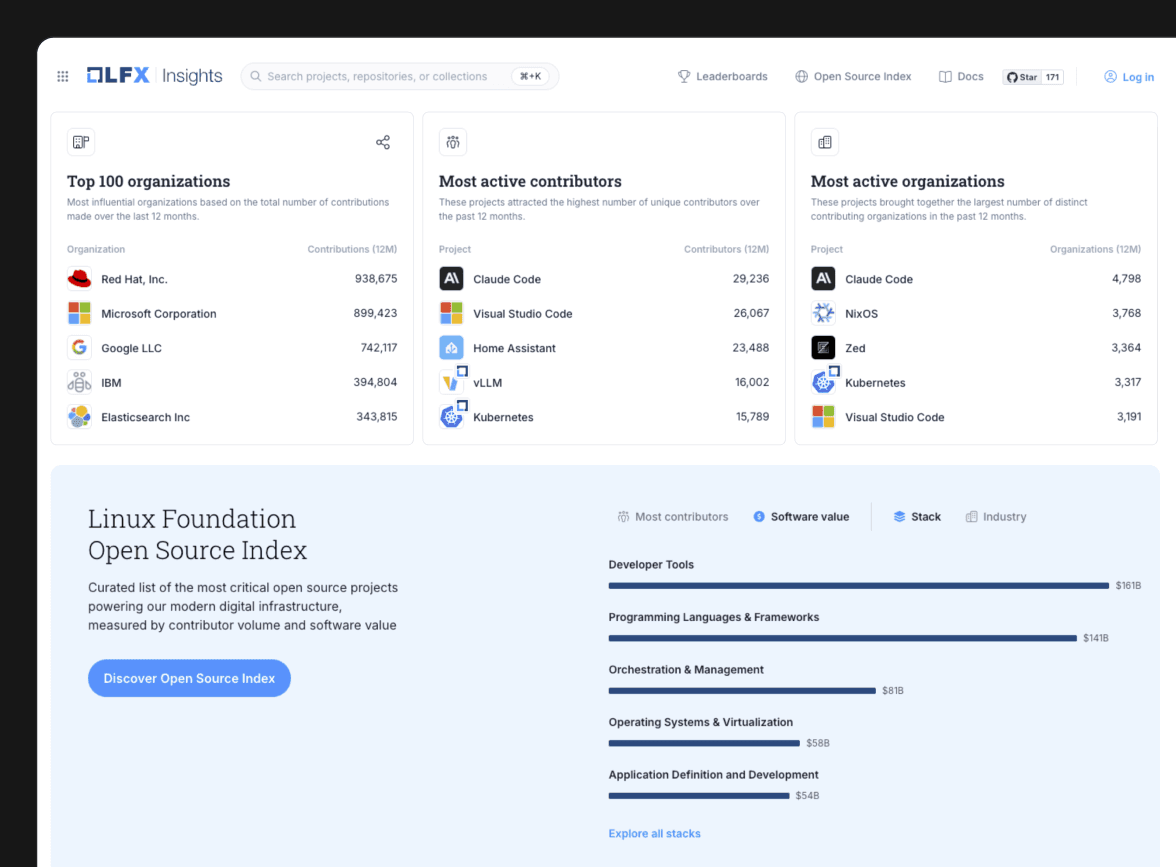Click inside the project search field
Image resolution: width=1176 pixels, height=867 pixels.
click(390, 76)
